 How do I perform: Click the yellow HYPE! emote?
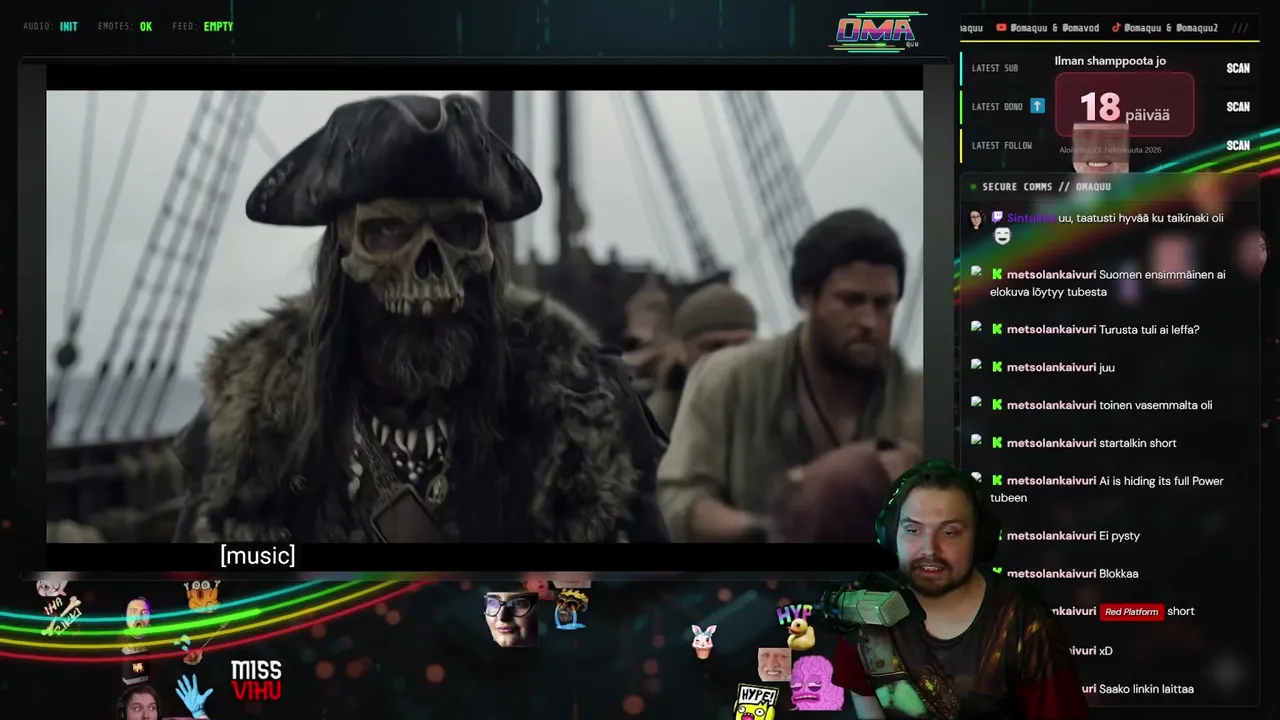756,702
